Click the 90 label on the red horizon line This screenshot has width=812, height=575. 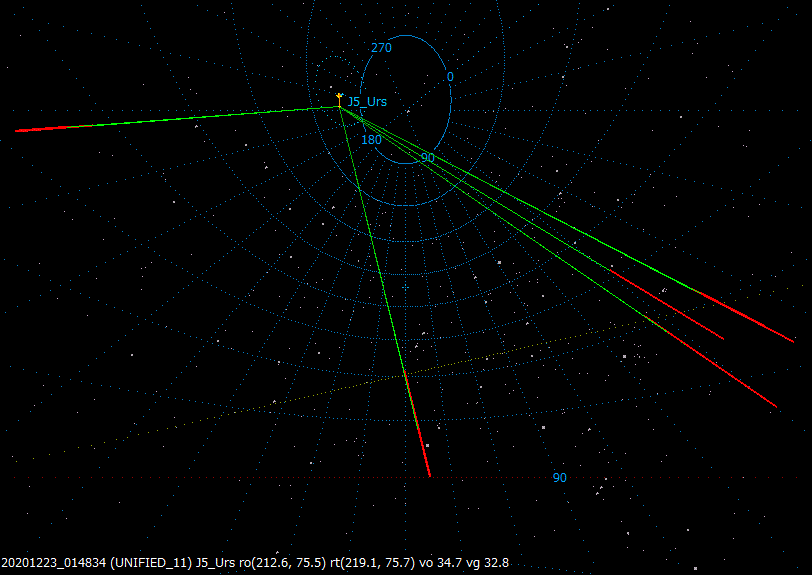[x=560, y=478]
